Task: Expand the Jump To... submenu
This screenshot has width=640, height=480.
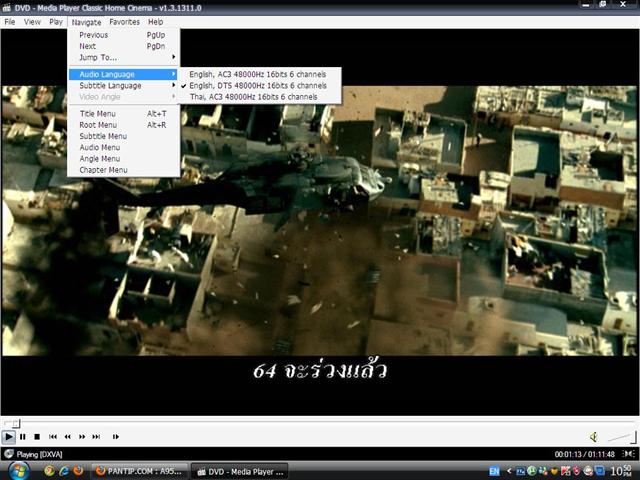Action: coord(124,58)
